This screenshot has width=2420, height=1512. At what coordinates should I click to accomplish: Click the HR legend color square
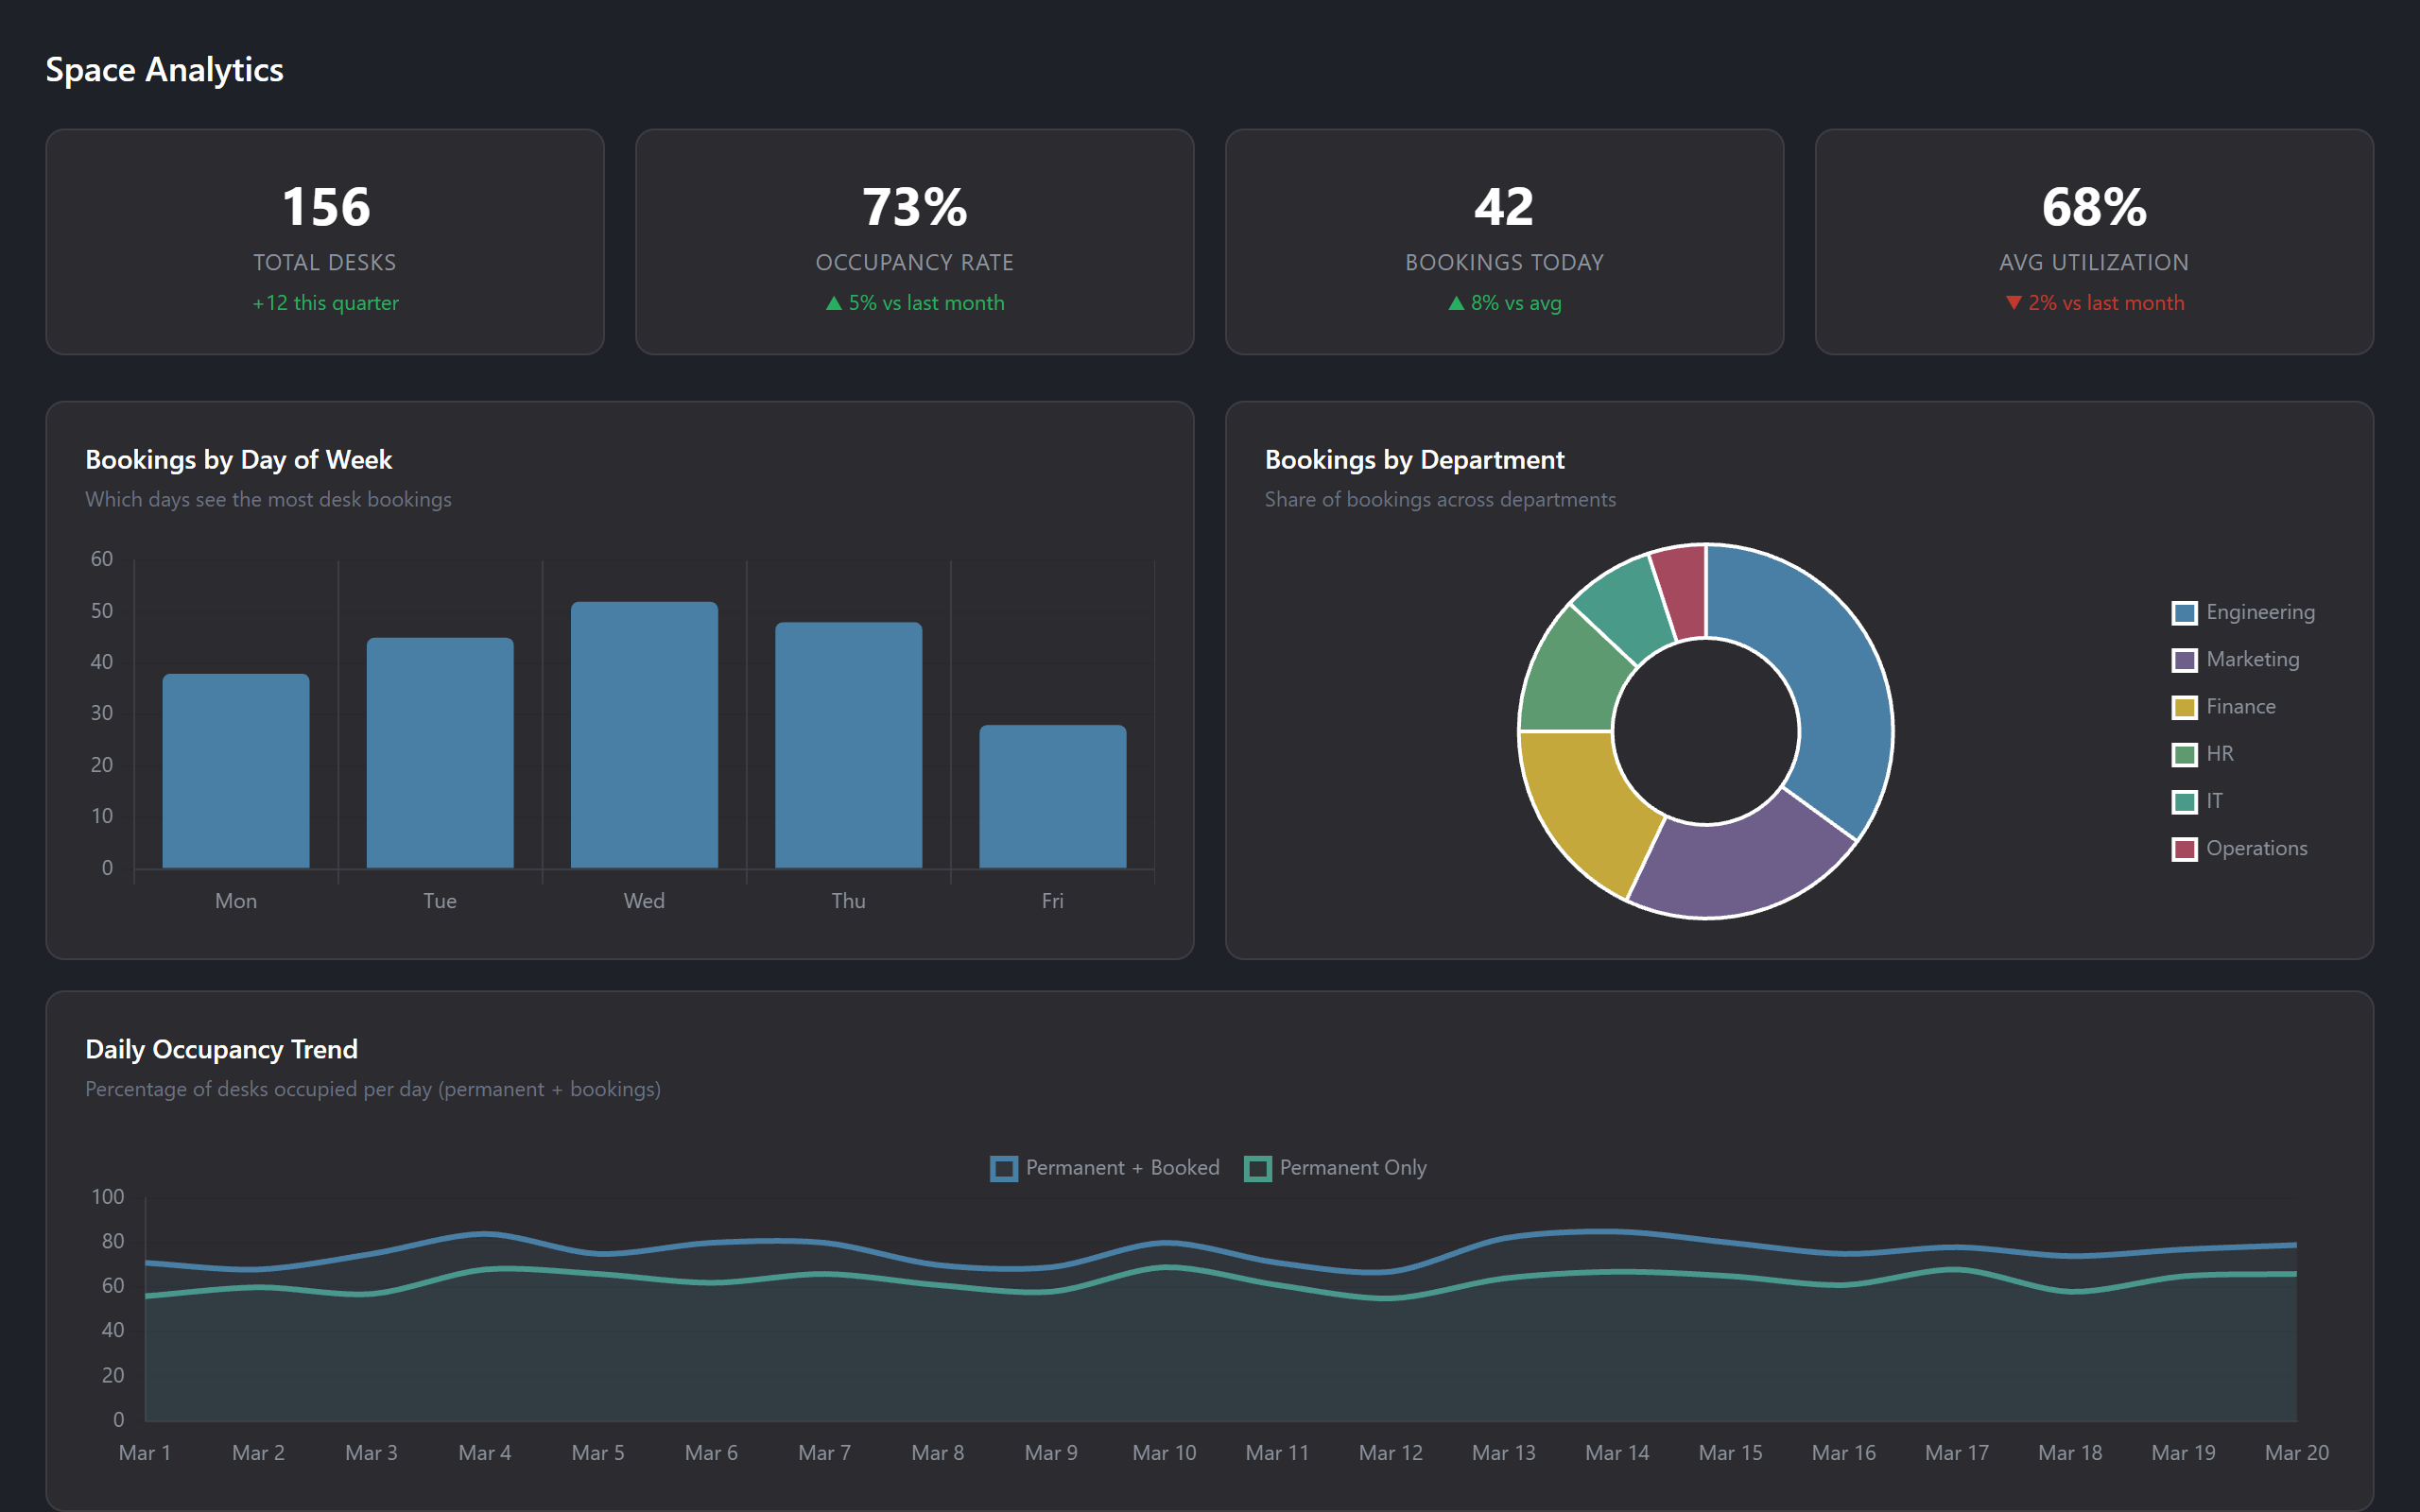tap(2183, 753)
